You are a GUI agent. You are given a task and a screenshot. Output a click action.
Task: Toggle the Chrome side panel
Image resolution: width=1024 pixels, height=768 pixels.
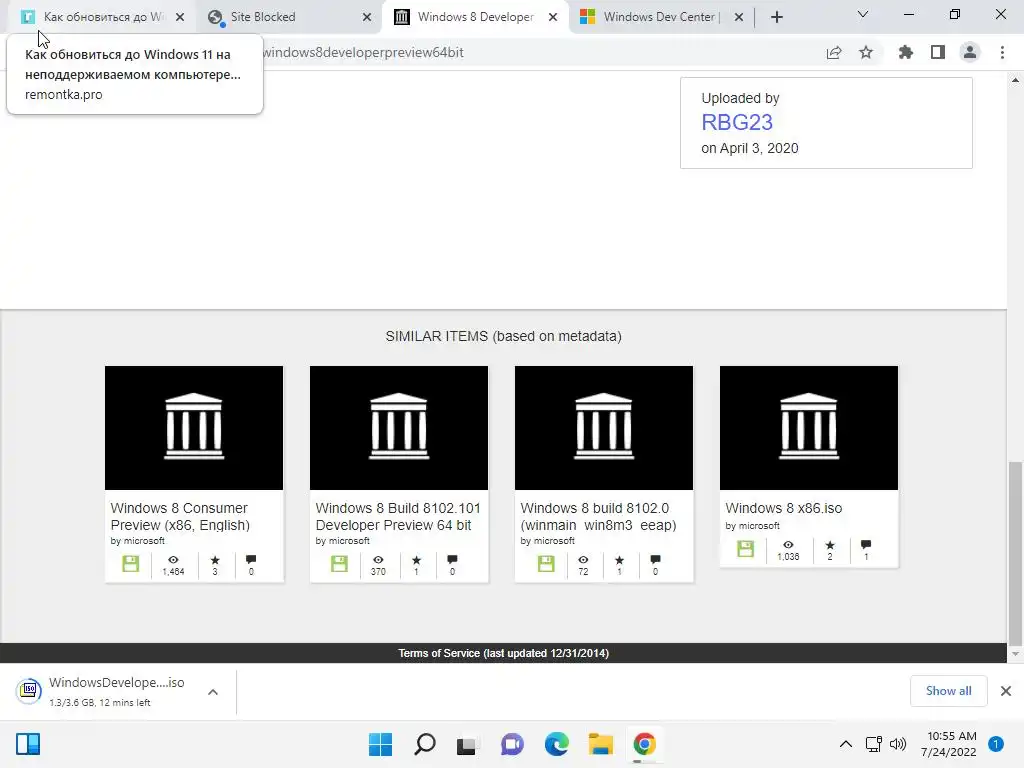tap(938, 52)
